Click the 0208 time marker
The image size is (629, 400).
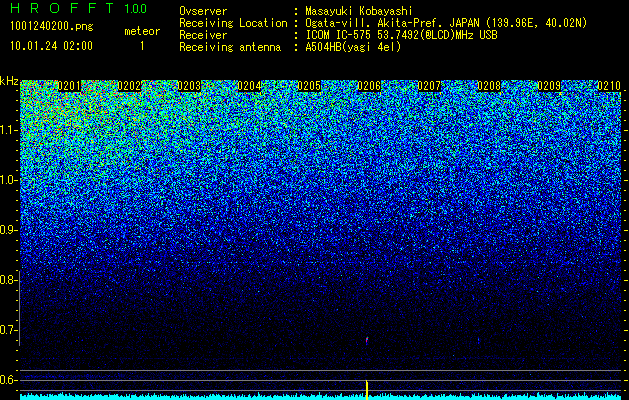tap(489, 86)
